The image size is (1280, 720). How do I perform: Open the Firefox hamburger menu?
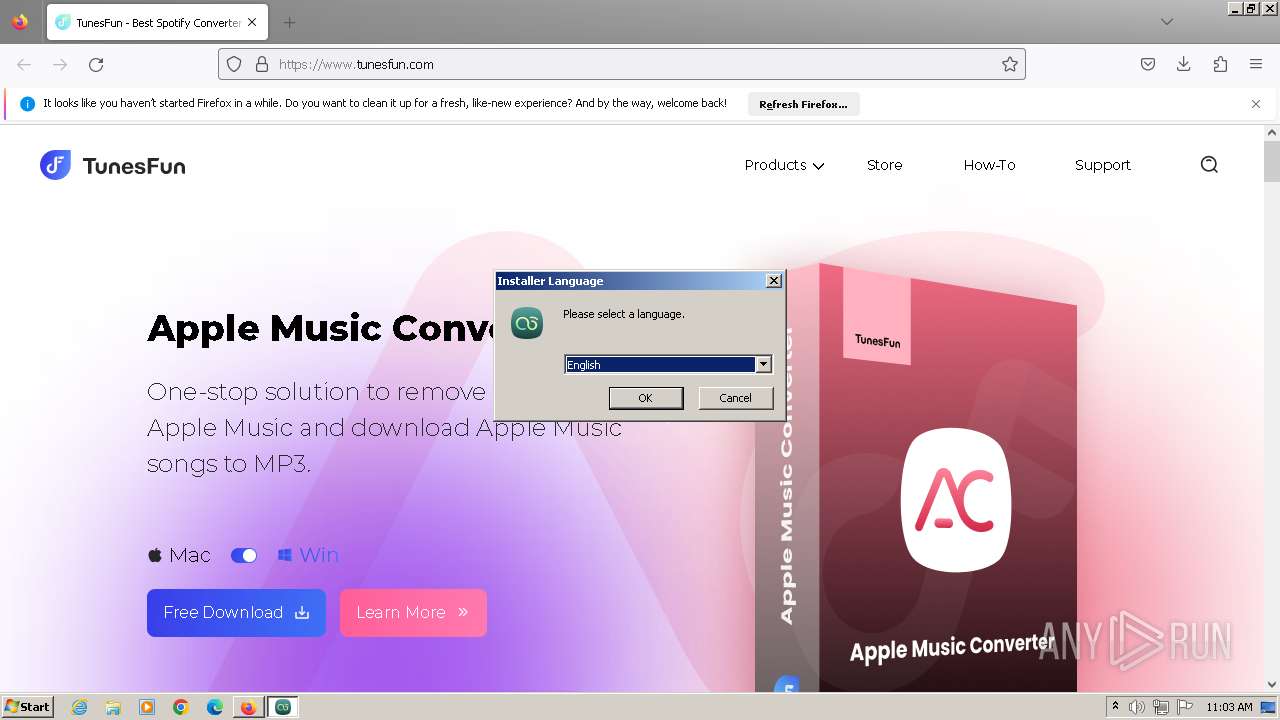pyautogui.click(x=1256, y=64)
